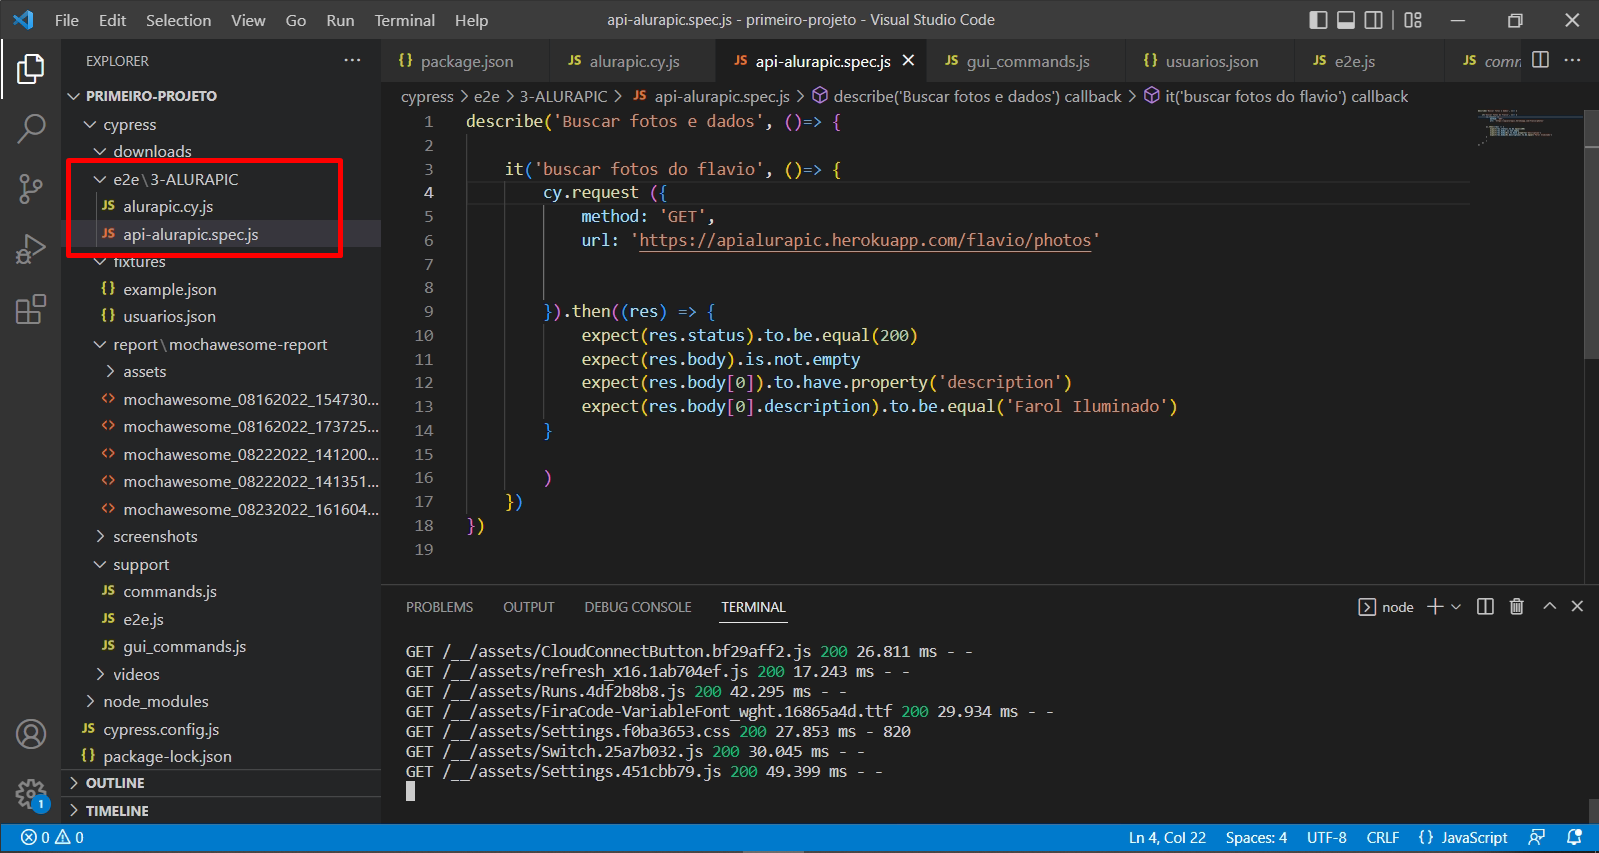Expand the videos folder
The height and width of the screenshot is (853, 1599).
click(x=221, y=674)
